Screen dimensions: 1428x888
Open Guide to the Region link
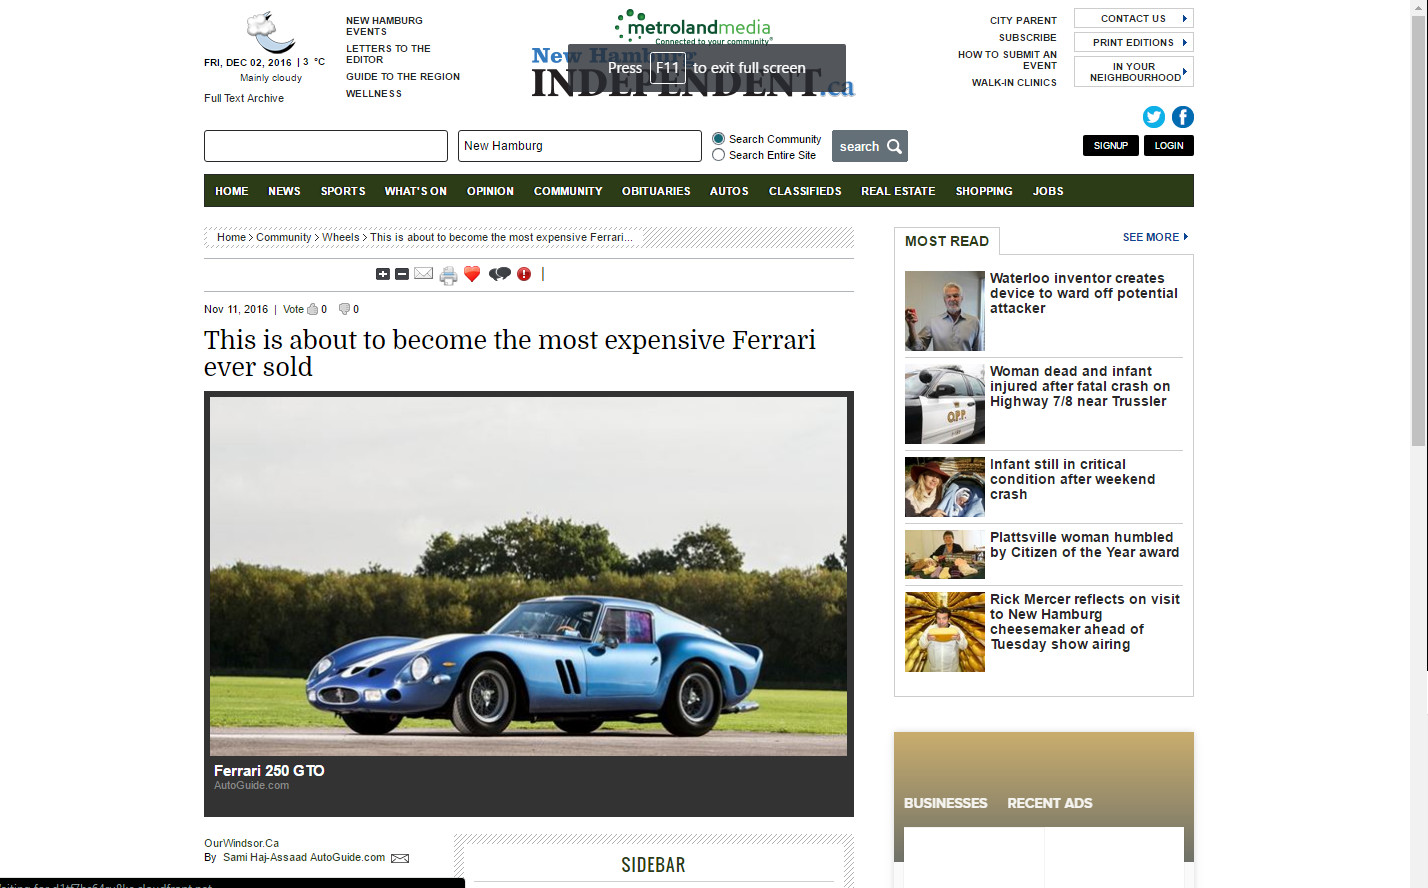[x=403, y=76]
